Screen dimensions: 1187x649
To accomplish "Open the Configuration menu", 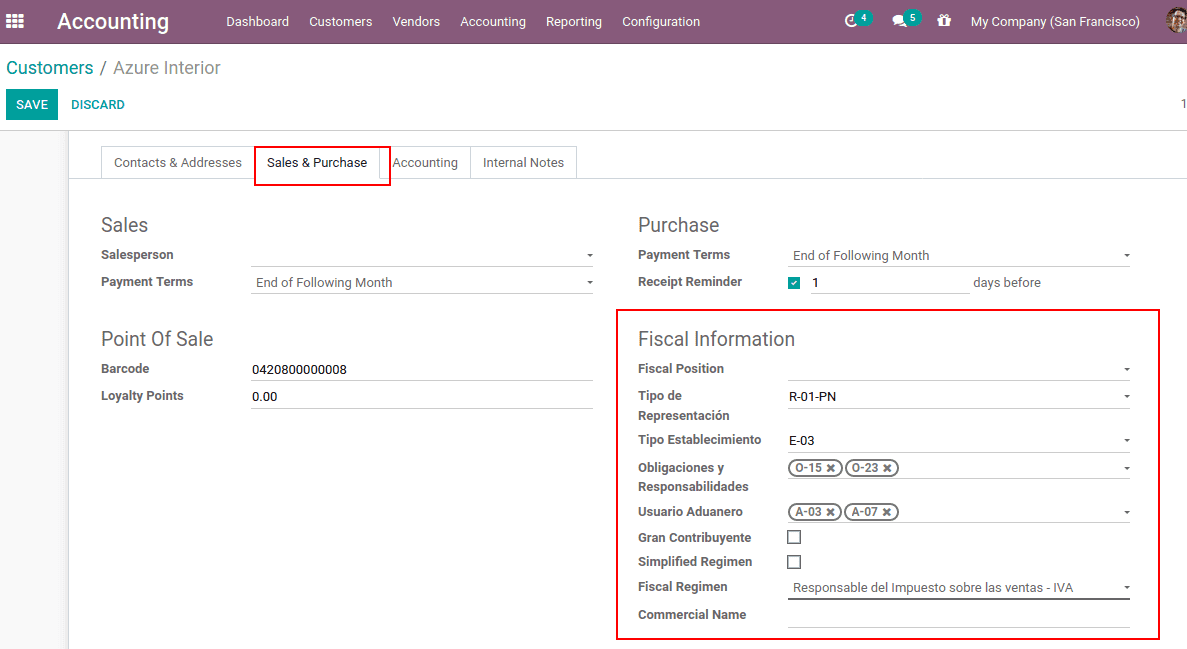I will pyautogui.click(x=661, y=21).
